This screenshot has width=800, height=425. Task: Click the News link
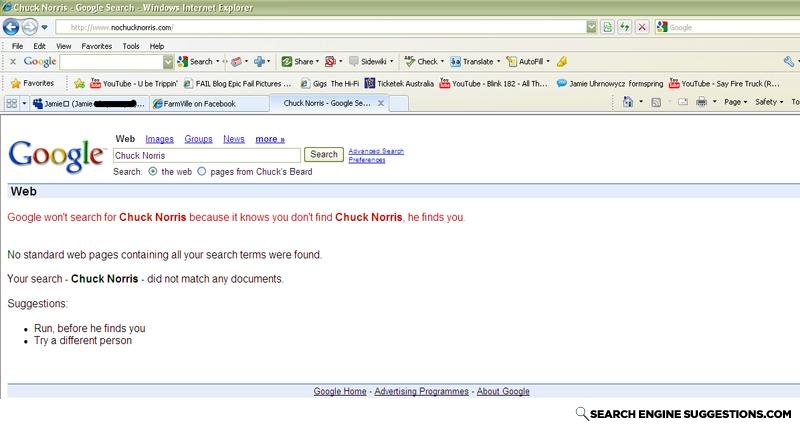click(234, 139)
